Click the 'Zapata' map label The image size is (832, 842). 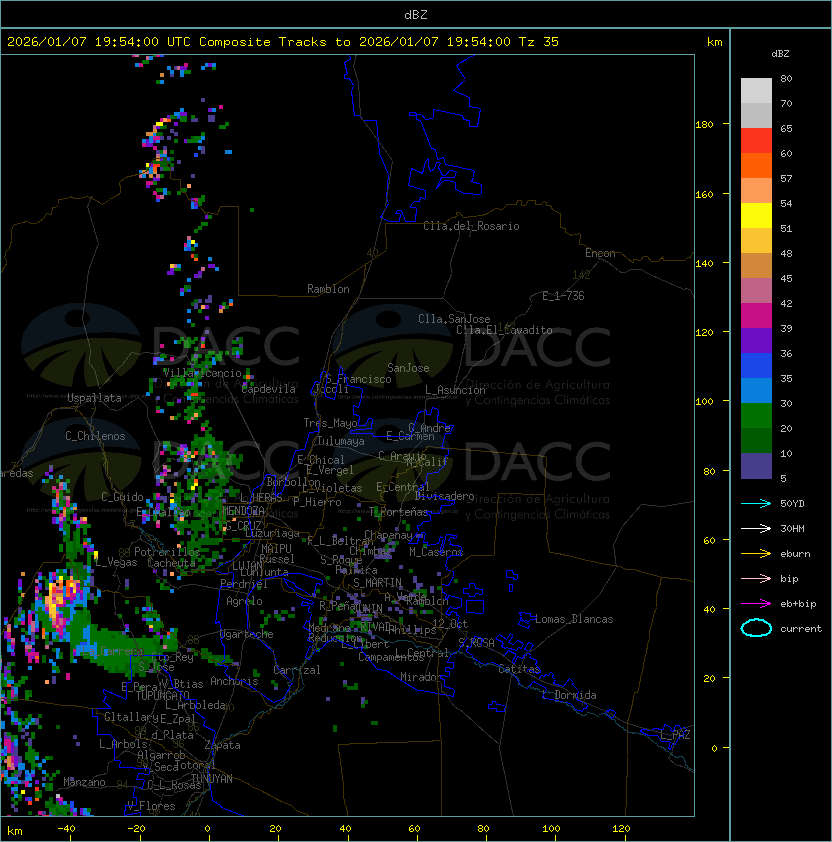click(222, 745)
